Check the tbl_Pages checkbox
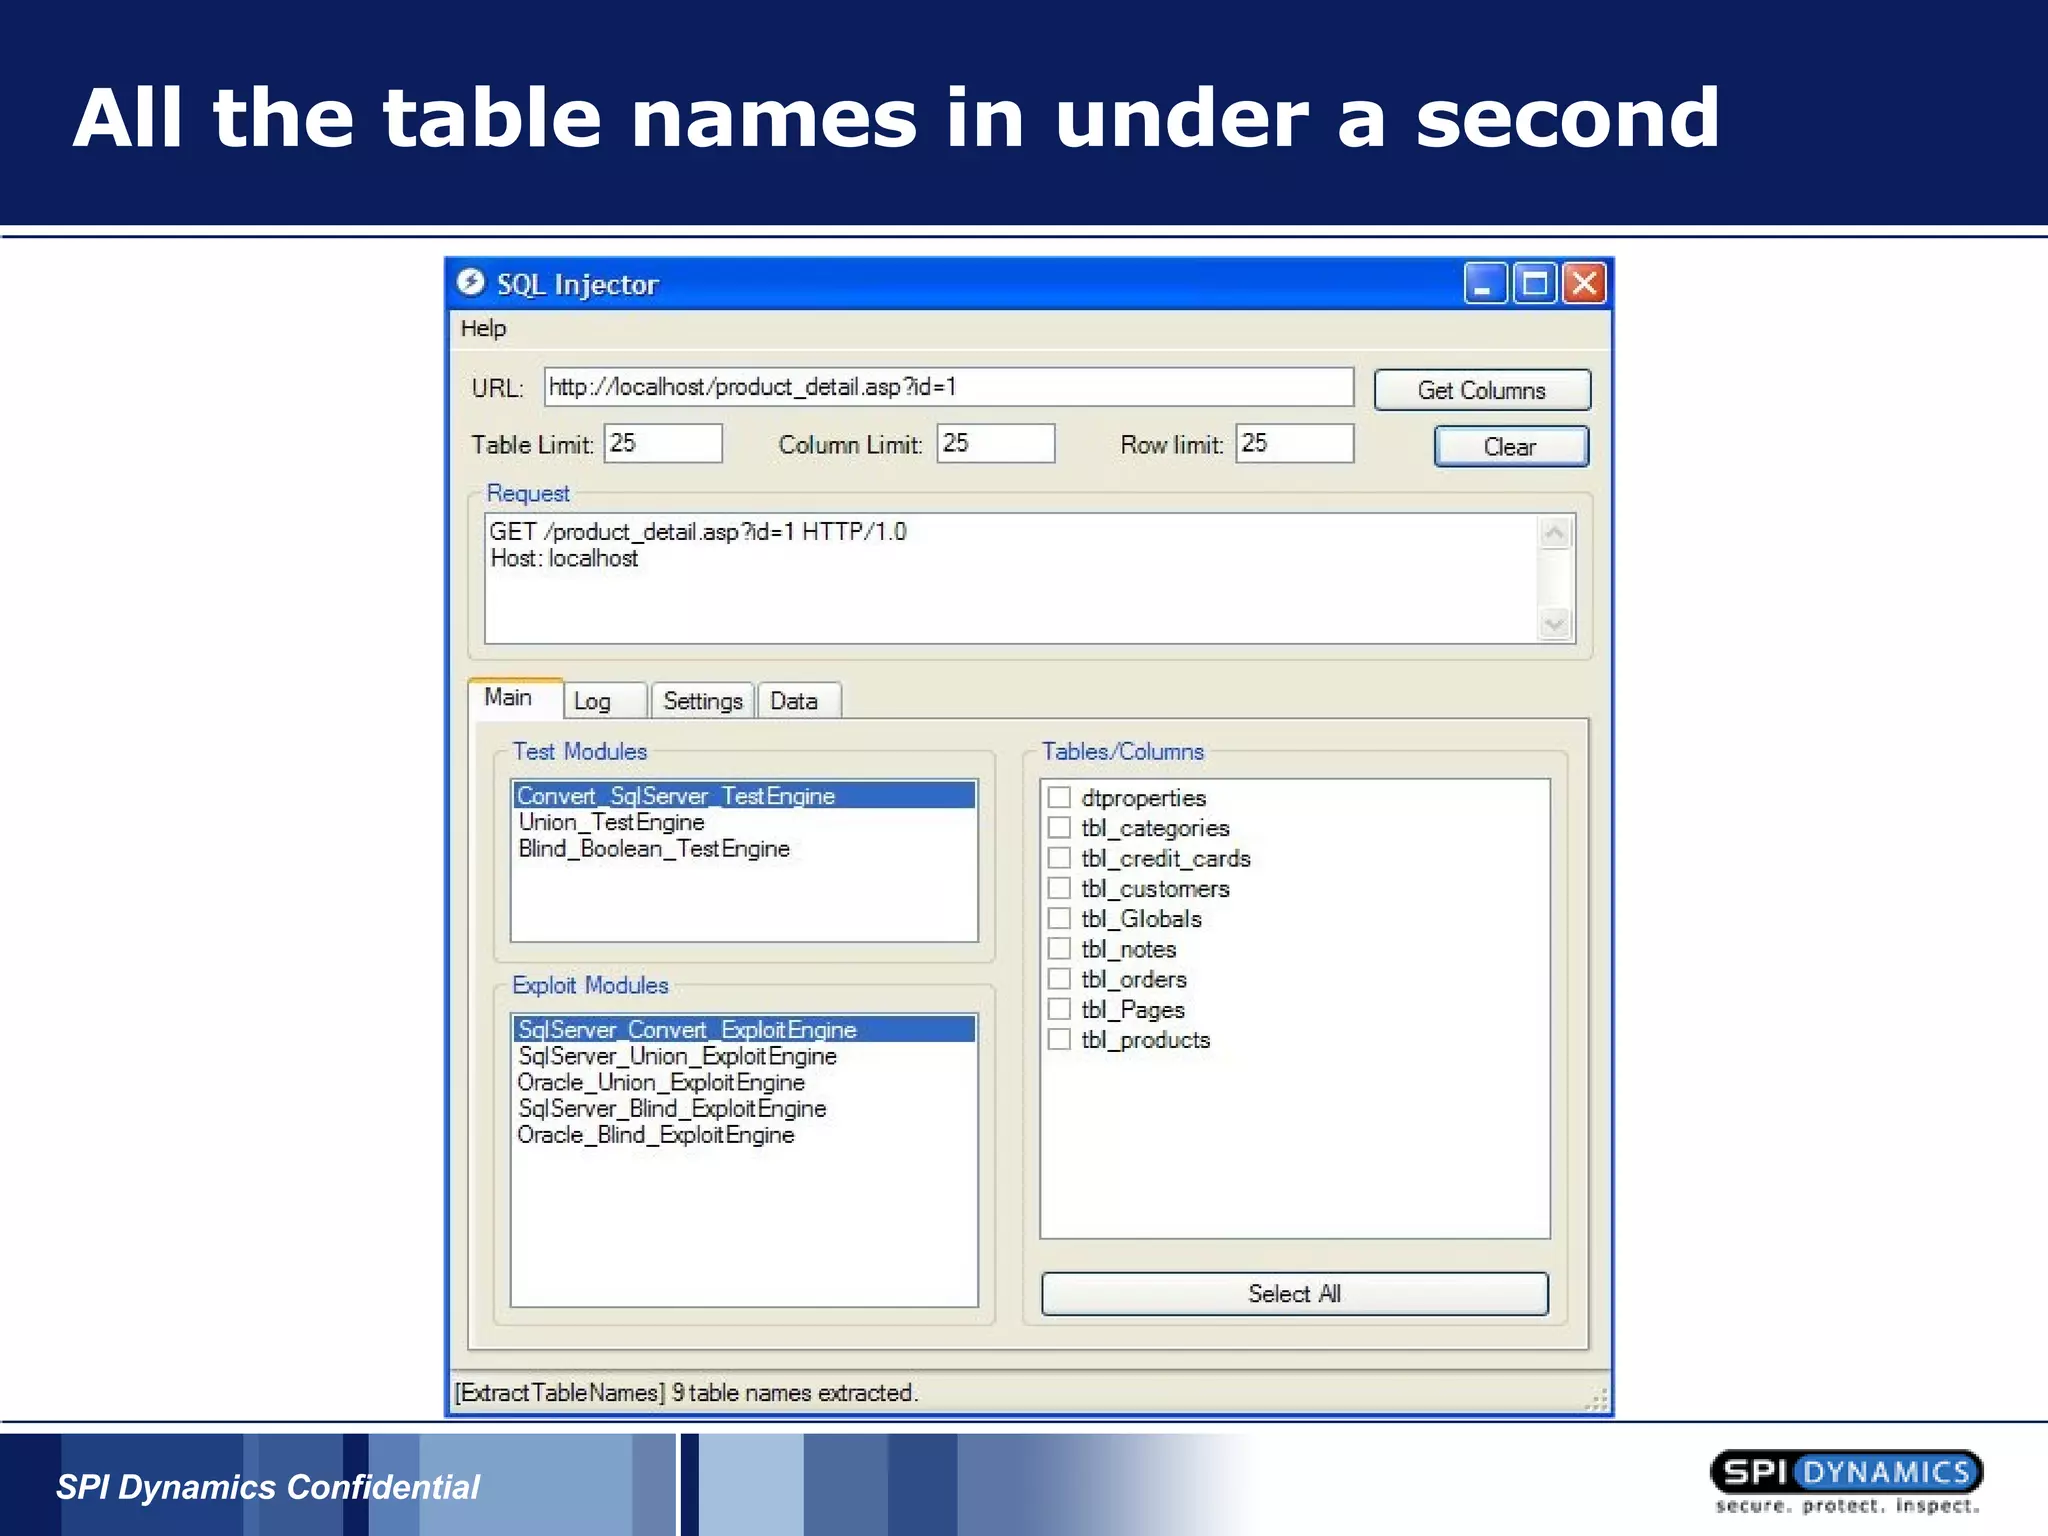The image size is (2048, 1536). point(1059,1009)
